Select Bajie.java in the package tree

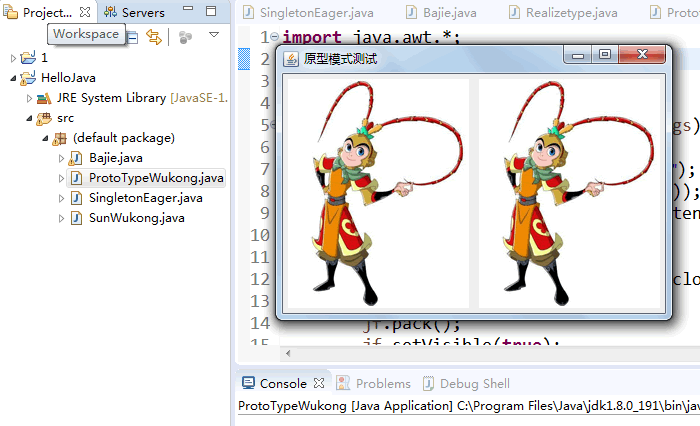point(115,158)
